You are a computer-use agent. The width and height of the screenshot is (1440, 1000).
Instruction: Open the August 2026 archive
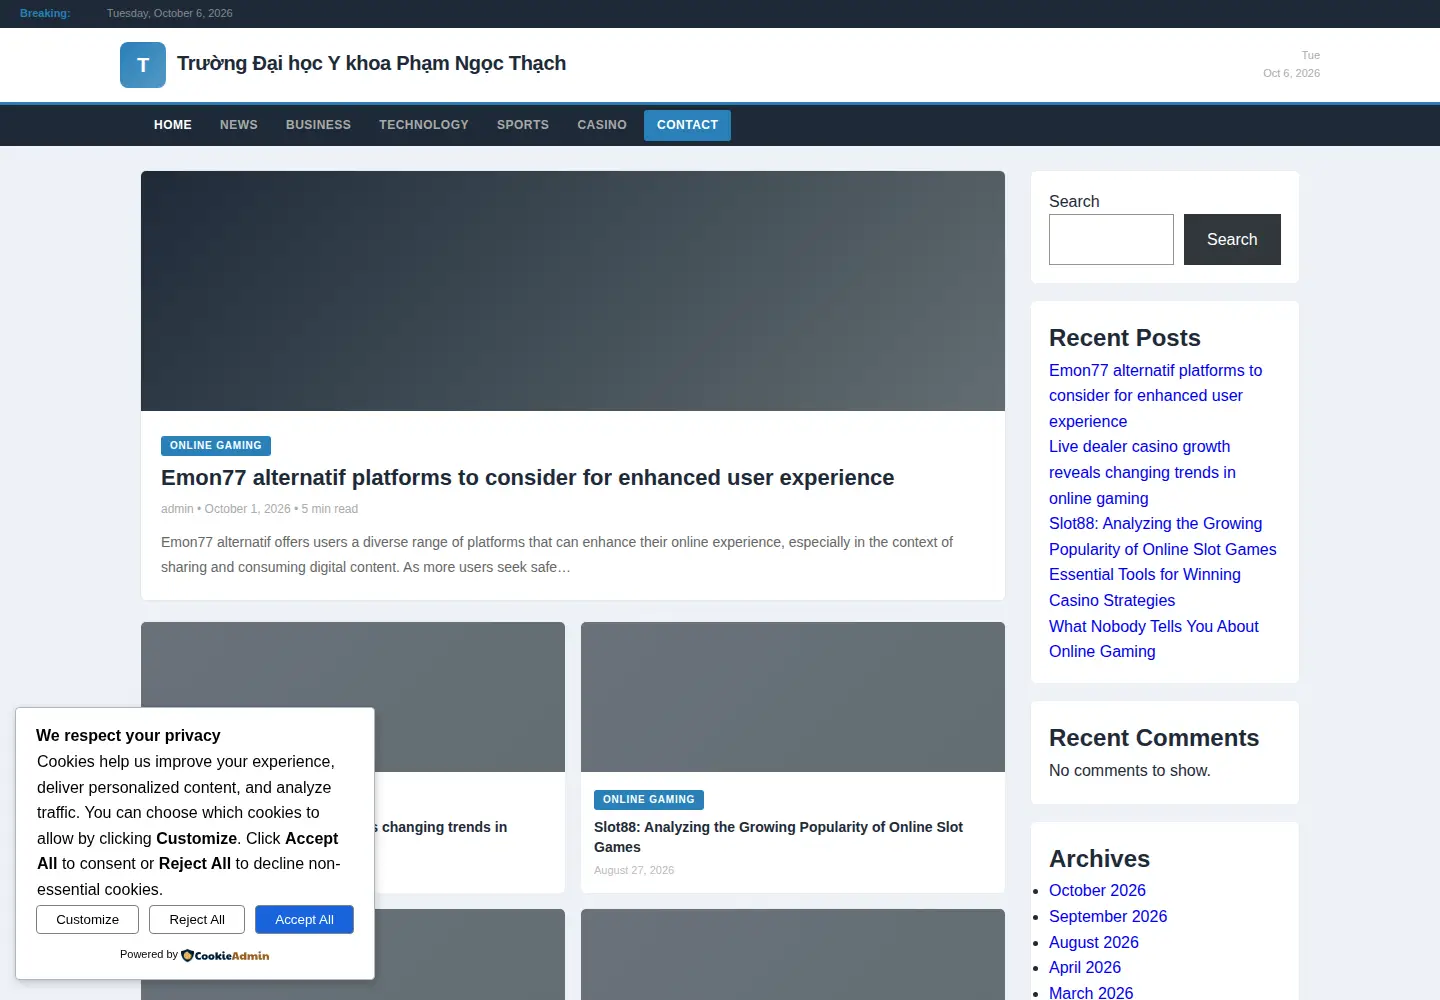click(1093, 943)
